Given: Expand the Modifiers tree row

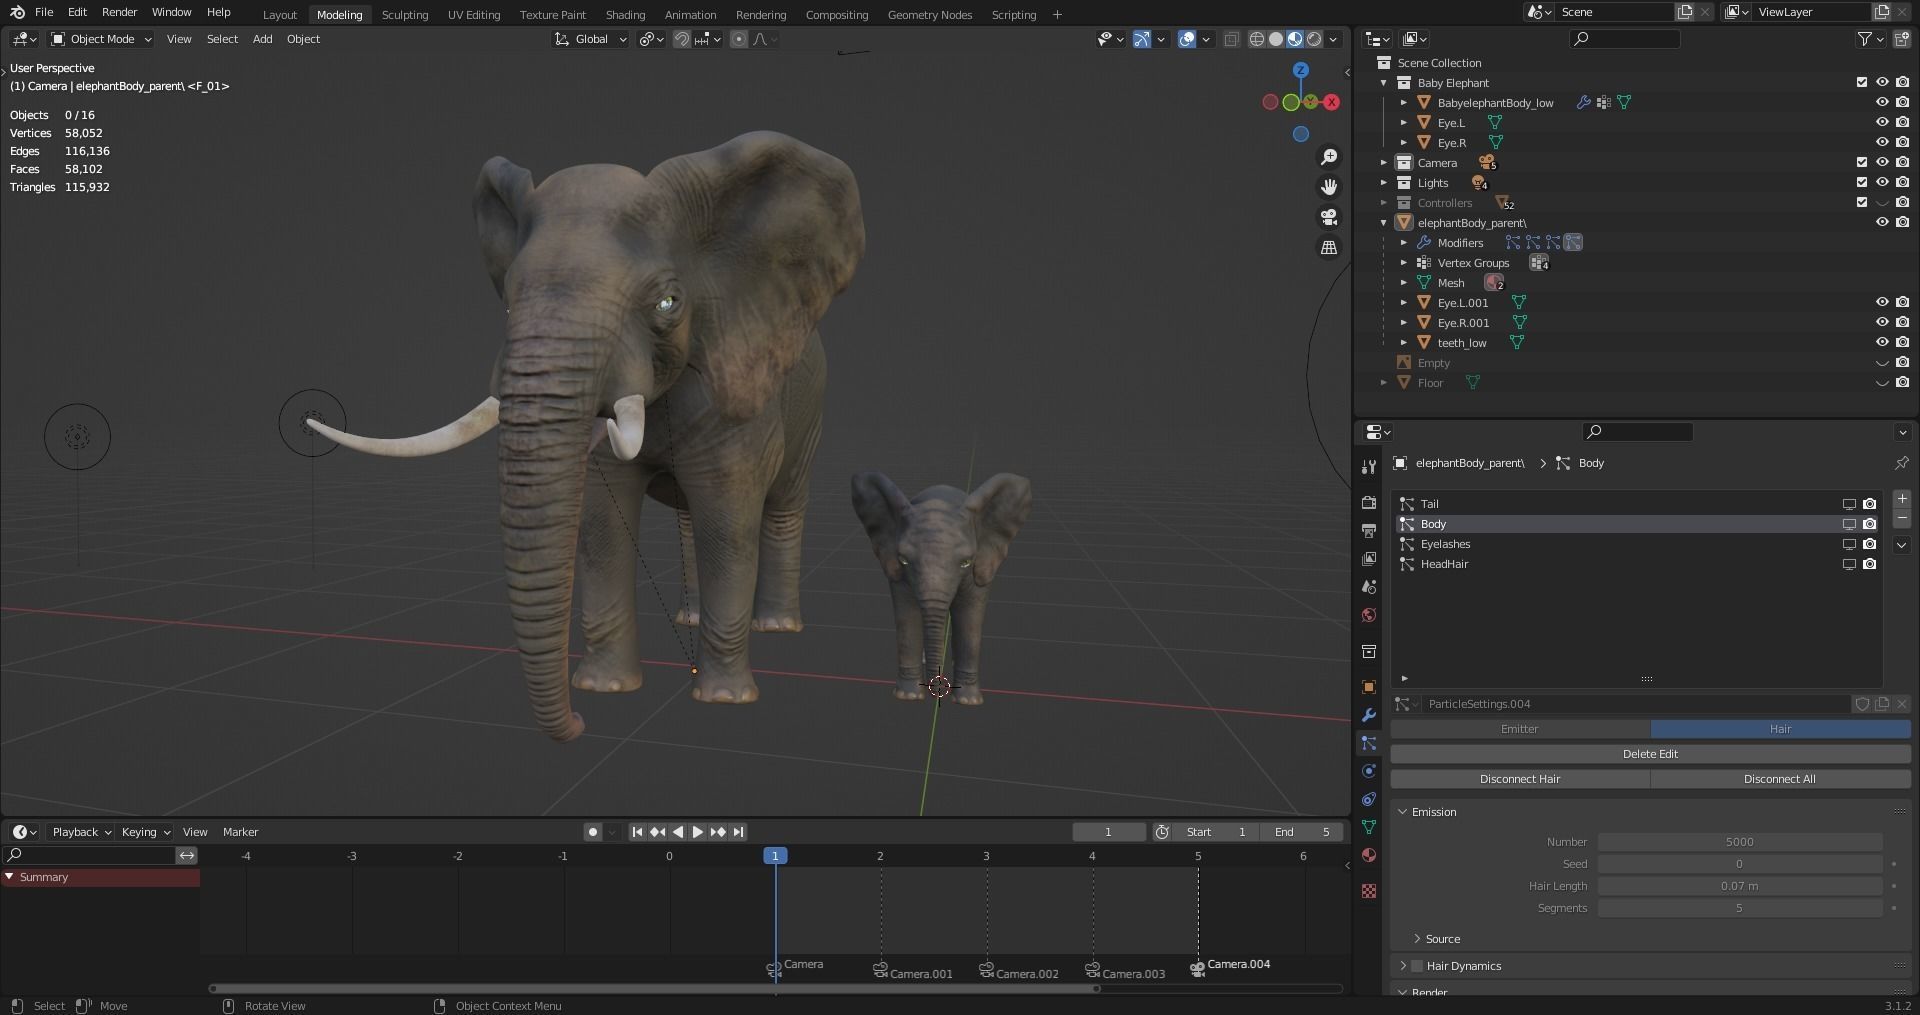Looking at the screenshot, I should point(1404,243).
